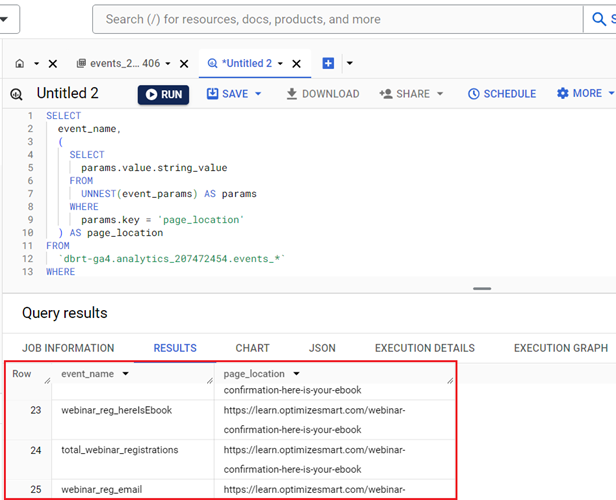Click SCHEDULE for the query

502,94
